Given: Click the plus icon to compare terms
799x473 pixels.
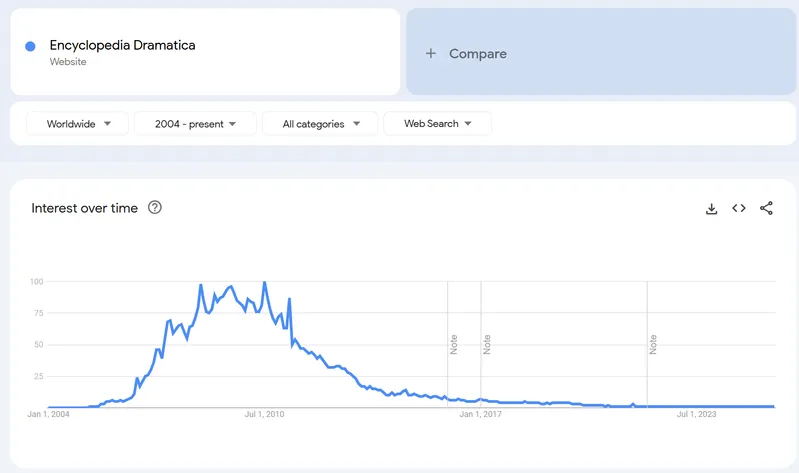Looking at the screenshot, I should coord(431,53).
